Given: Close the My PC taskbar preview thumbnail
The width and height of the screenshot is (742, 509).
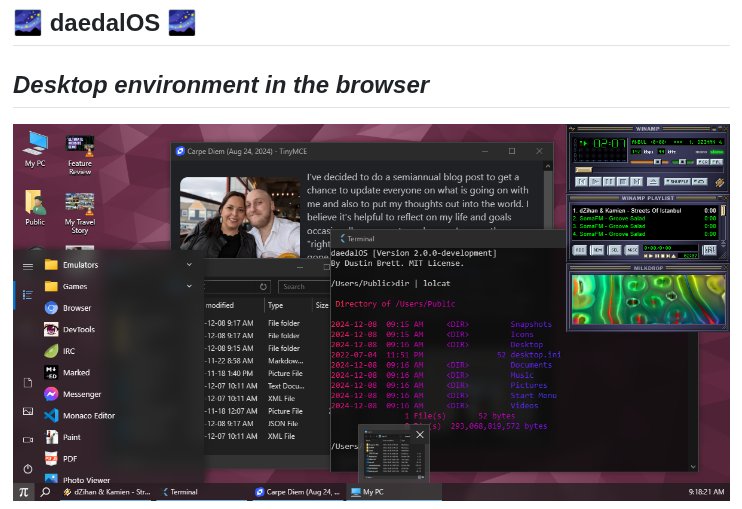Looking at the screenshot, I should [420, 434].
